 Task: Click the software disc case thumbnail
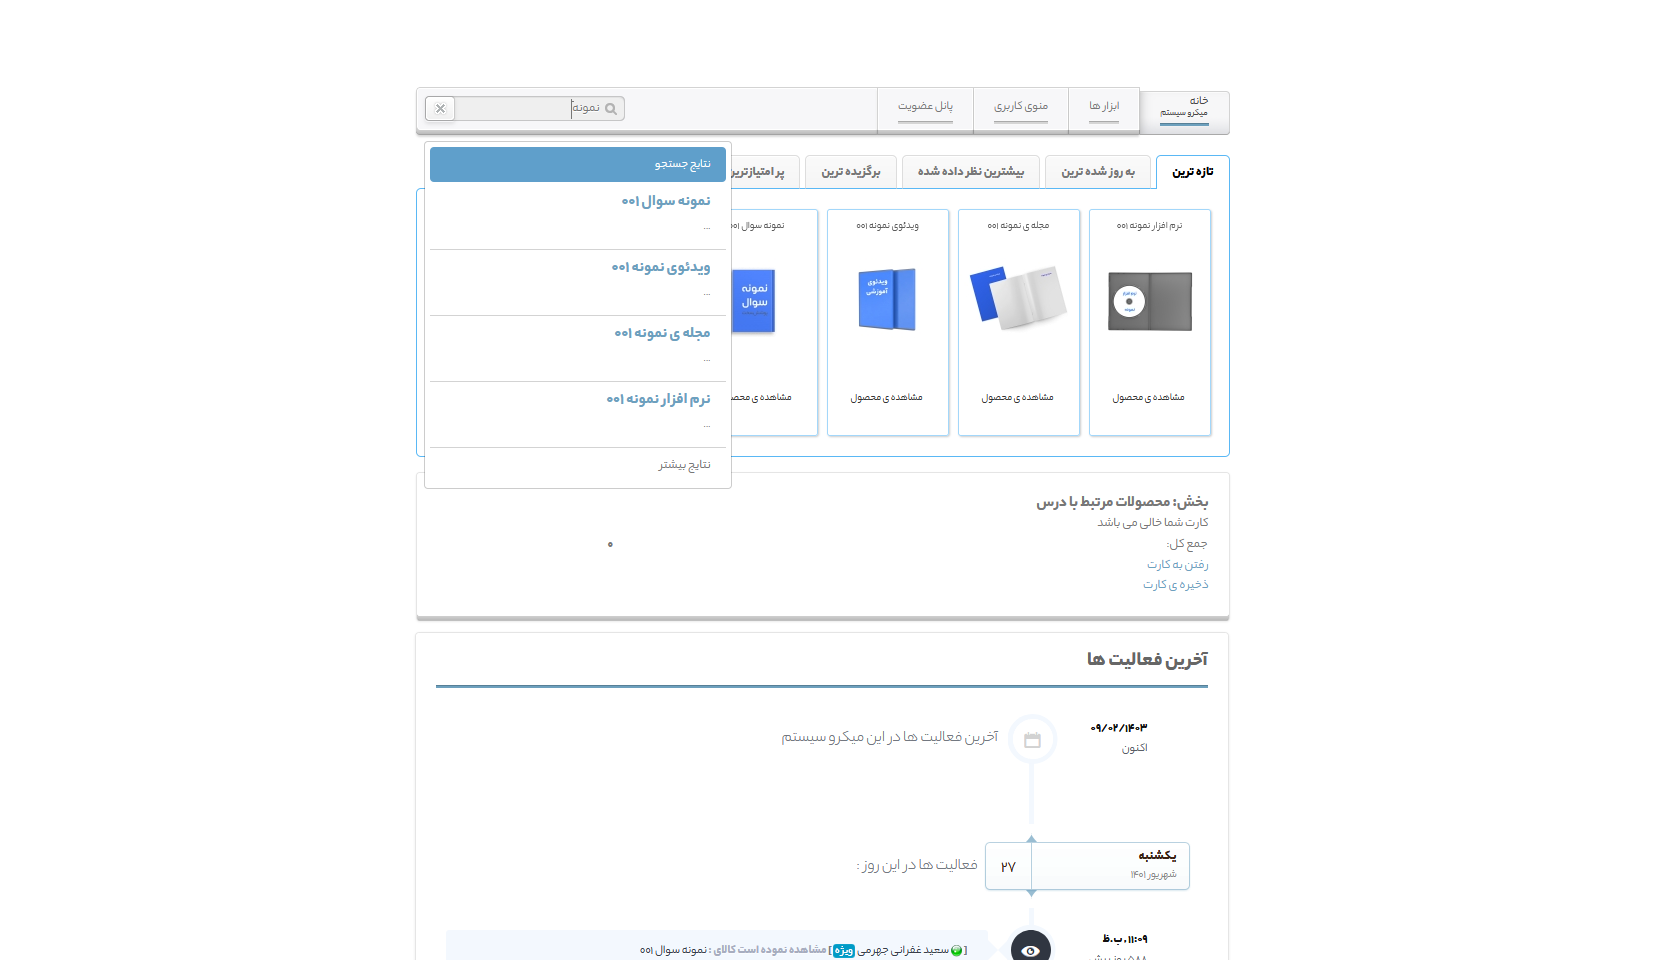point(1149,301)
